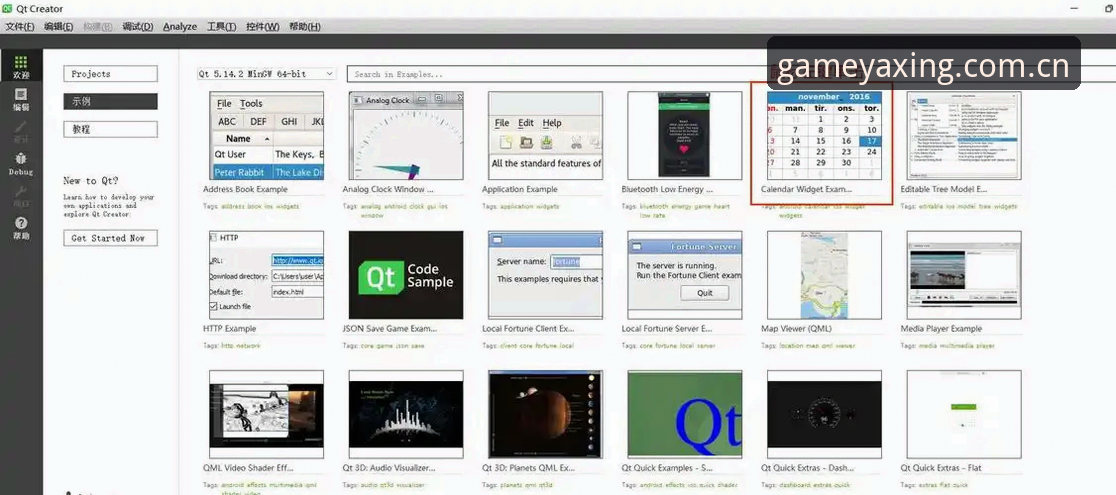
Task: Click the Address Book Example title
Action: tap(246, 189)
